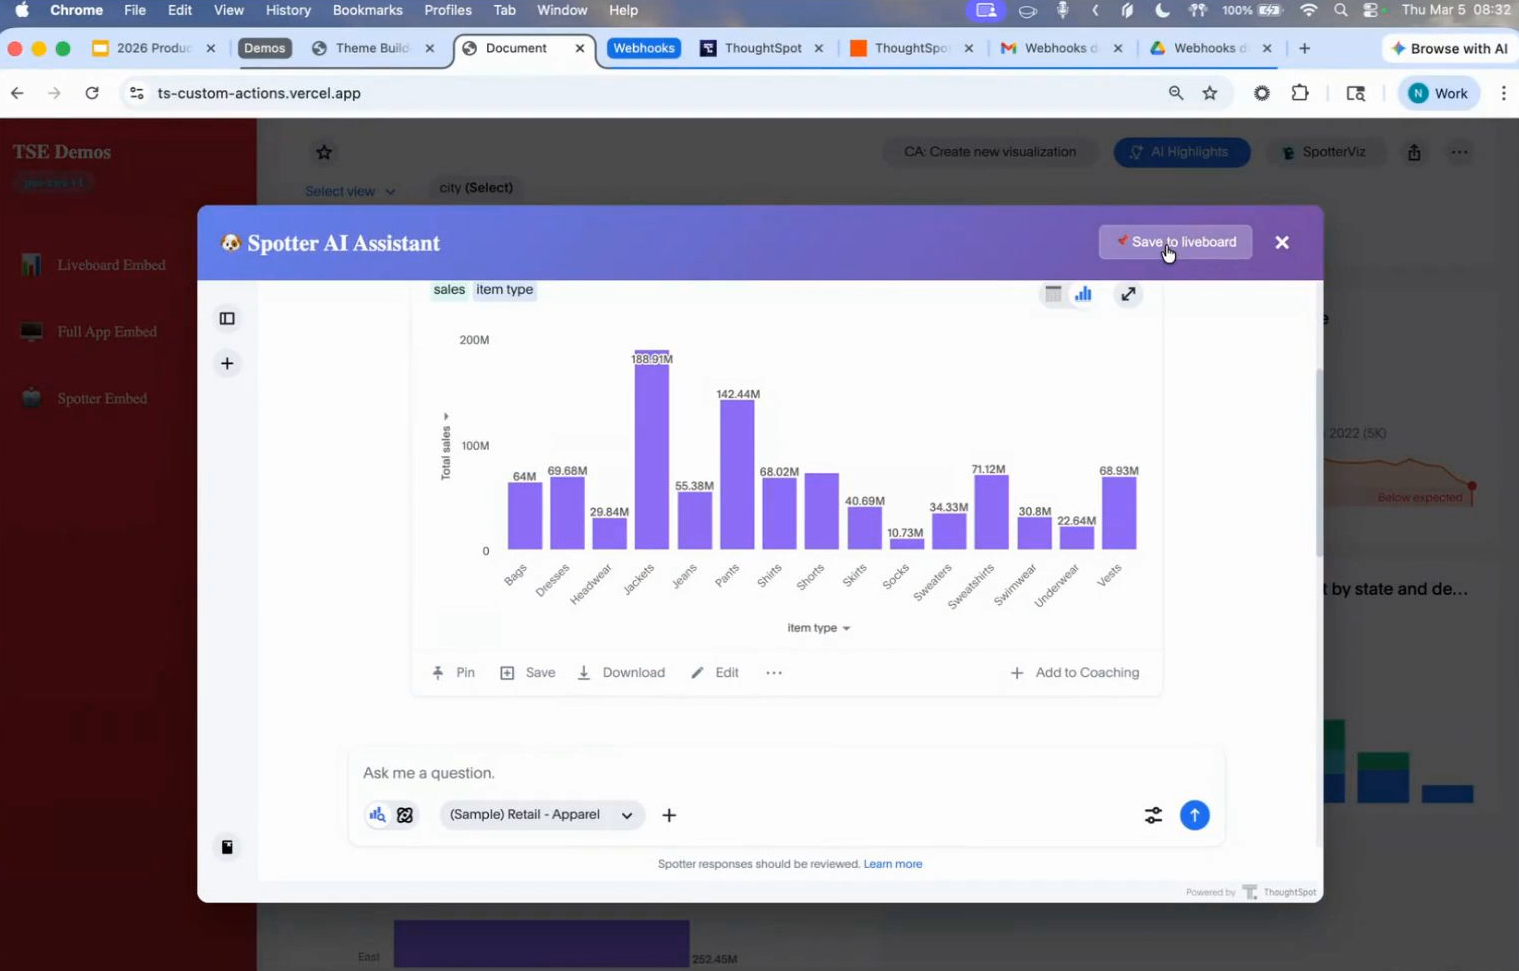Switch to table view of results
This screenshot has height=971, width=1519.
click(1053, 294)
